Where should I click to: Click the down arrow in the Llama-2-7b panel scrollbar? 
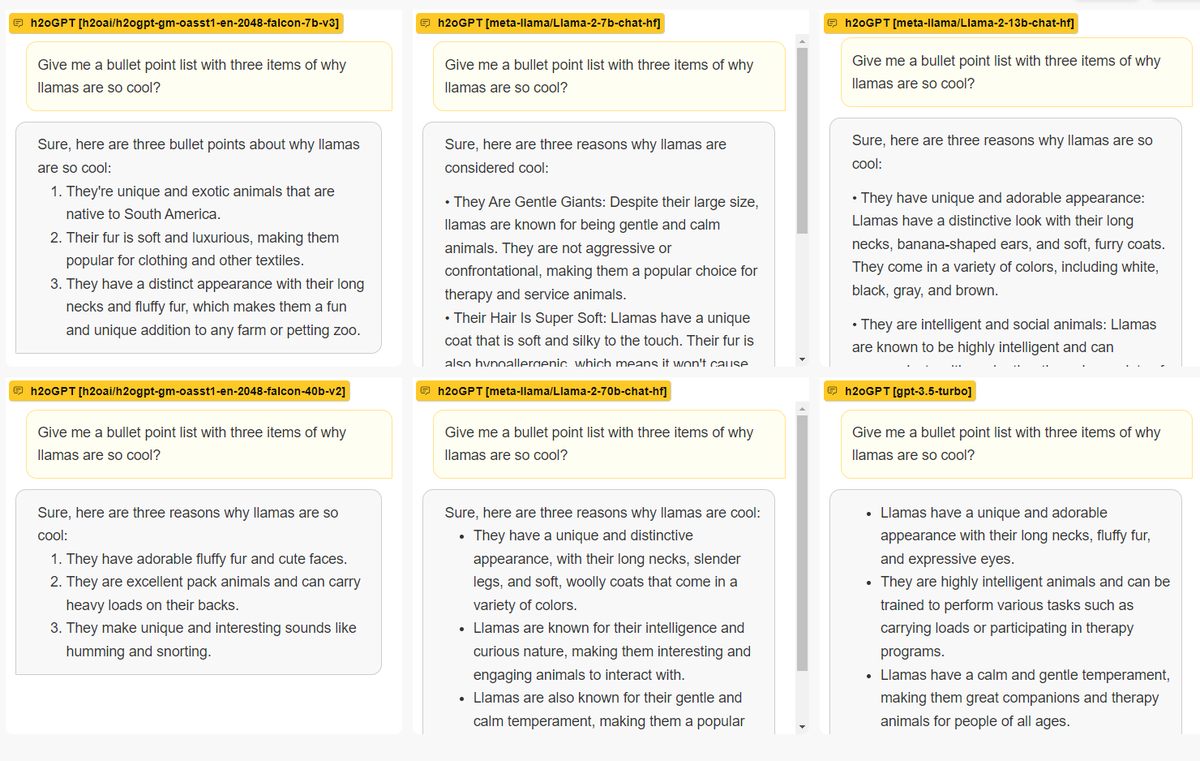[801, 359]
